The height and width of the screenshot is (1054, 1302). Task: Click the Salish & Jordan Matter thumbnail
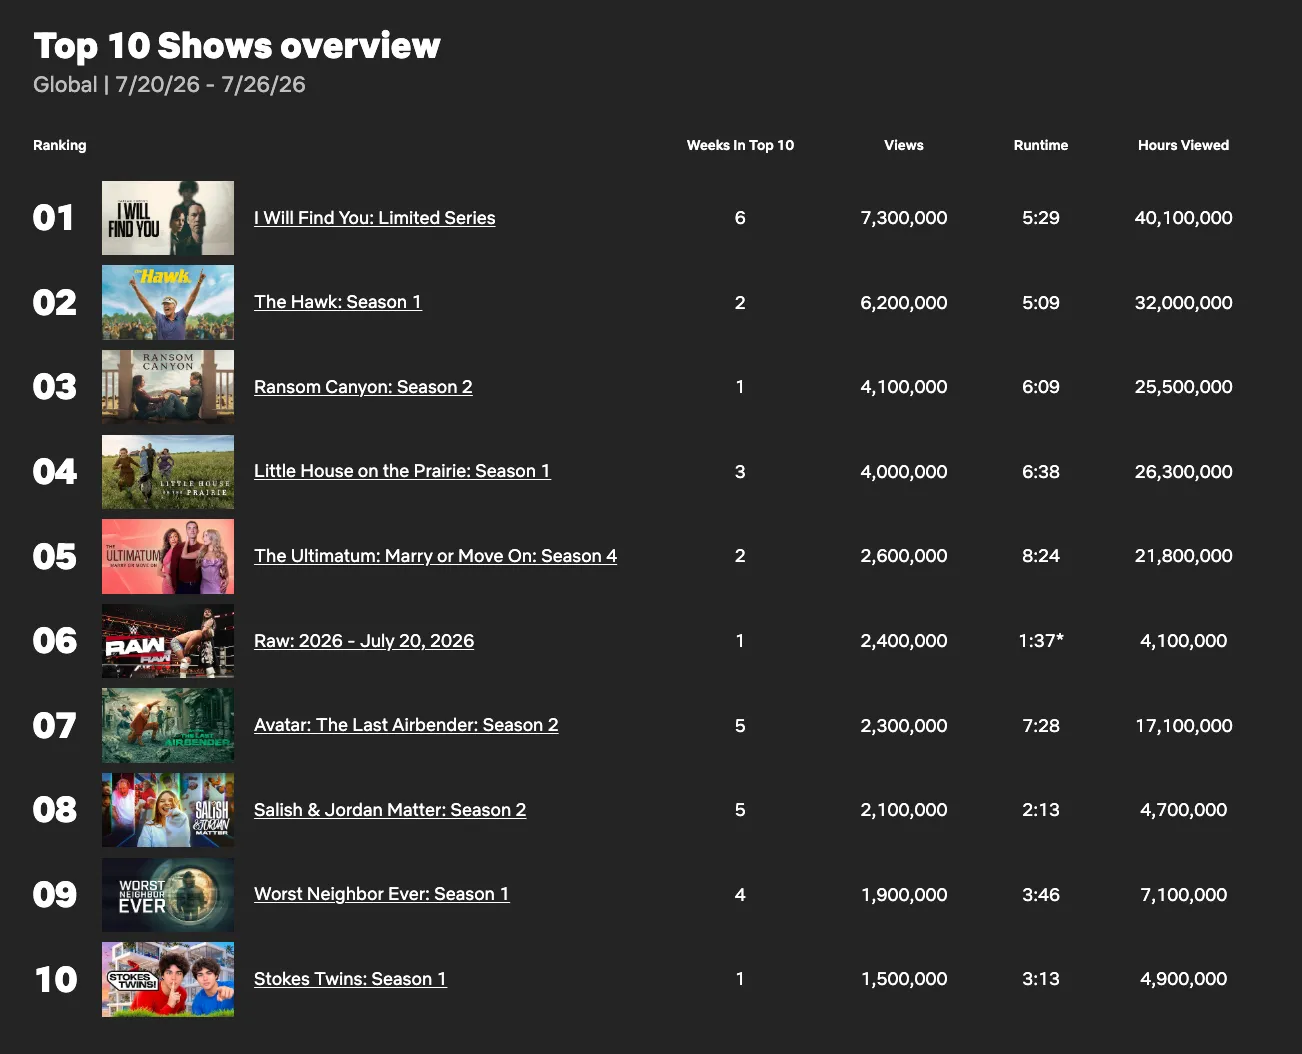[168, 810]
